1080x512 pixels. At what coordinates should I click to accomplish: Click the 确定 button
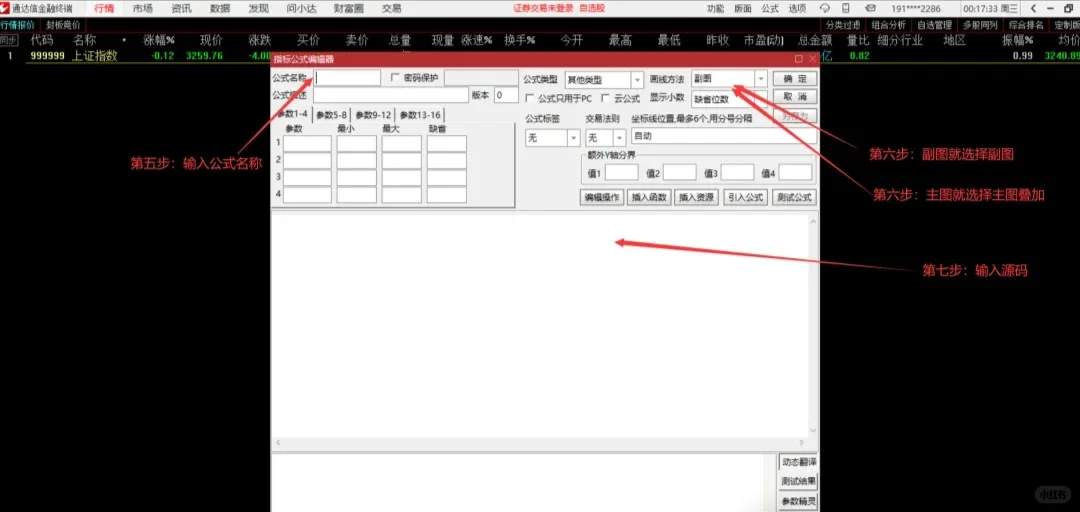795,79
